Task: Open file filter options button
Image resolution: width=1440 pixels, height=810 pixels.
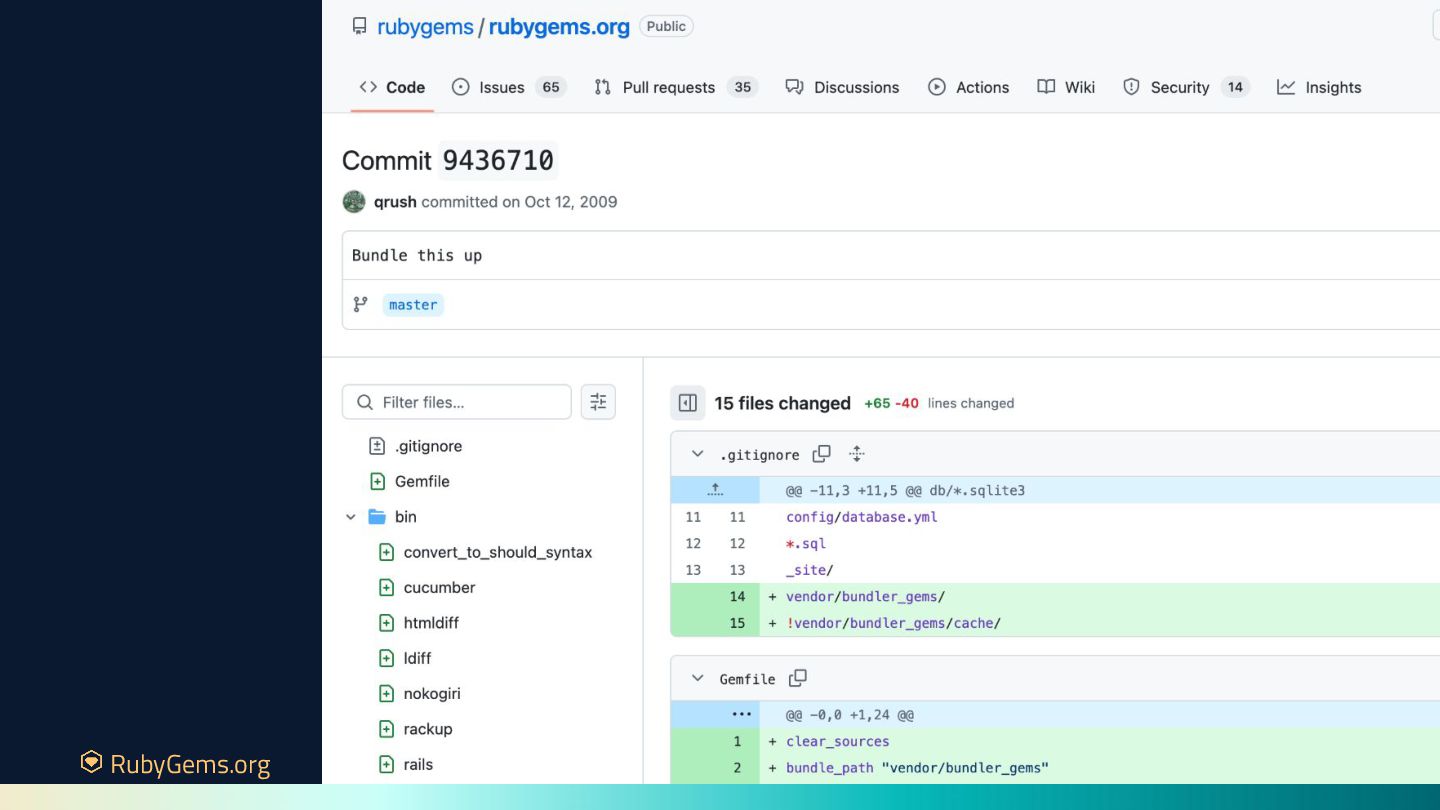Action: (598, 402)
